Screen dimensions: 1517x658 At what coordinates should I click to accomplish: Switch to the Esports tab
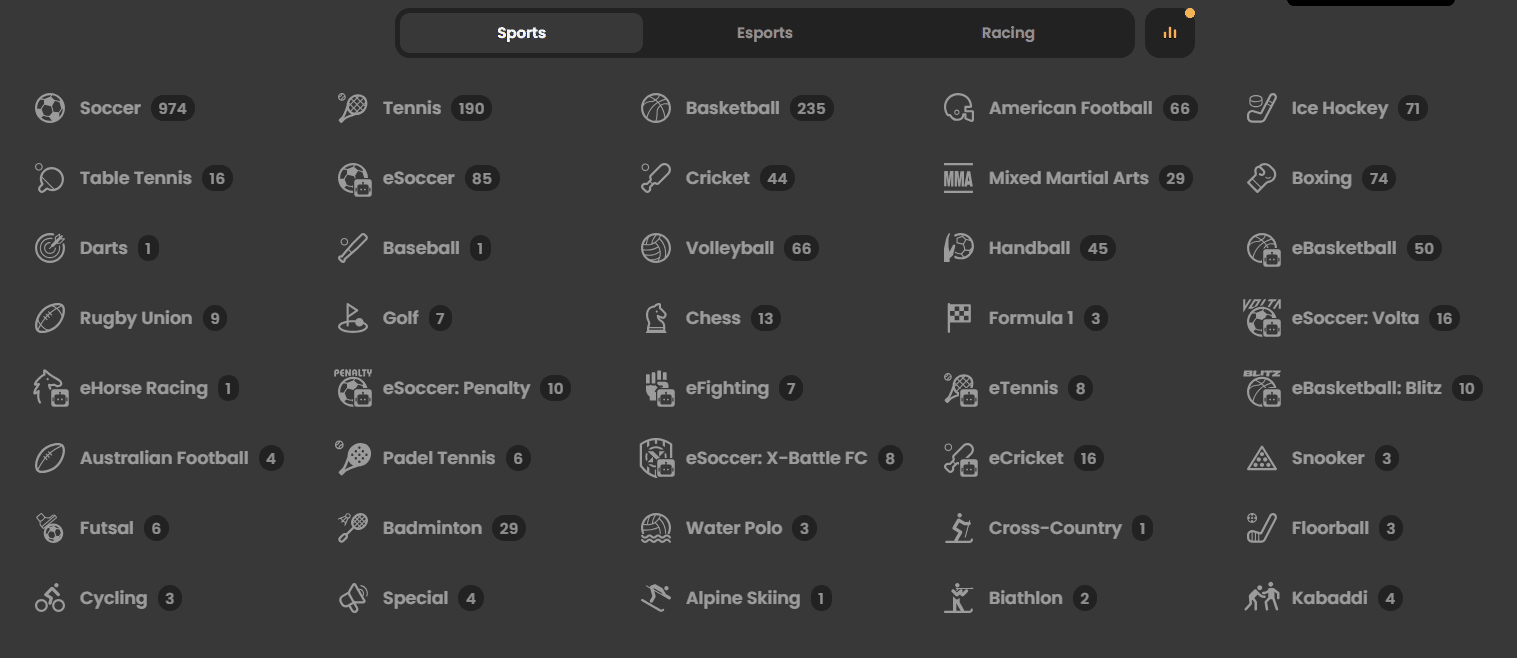pos(764,32)
